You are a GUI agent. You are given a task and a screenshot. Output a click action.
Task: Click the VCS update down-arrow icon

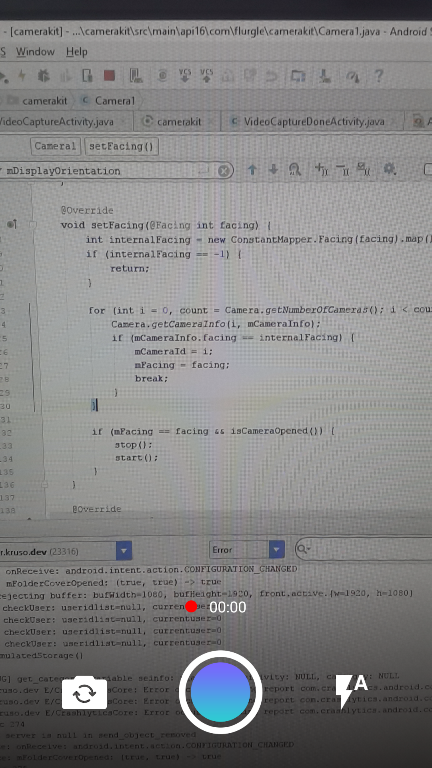(x=185, y=75)
